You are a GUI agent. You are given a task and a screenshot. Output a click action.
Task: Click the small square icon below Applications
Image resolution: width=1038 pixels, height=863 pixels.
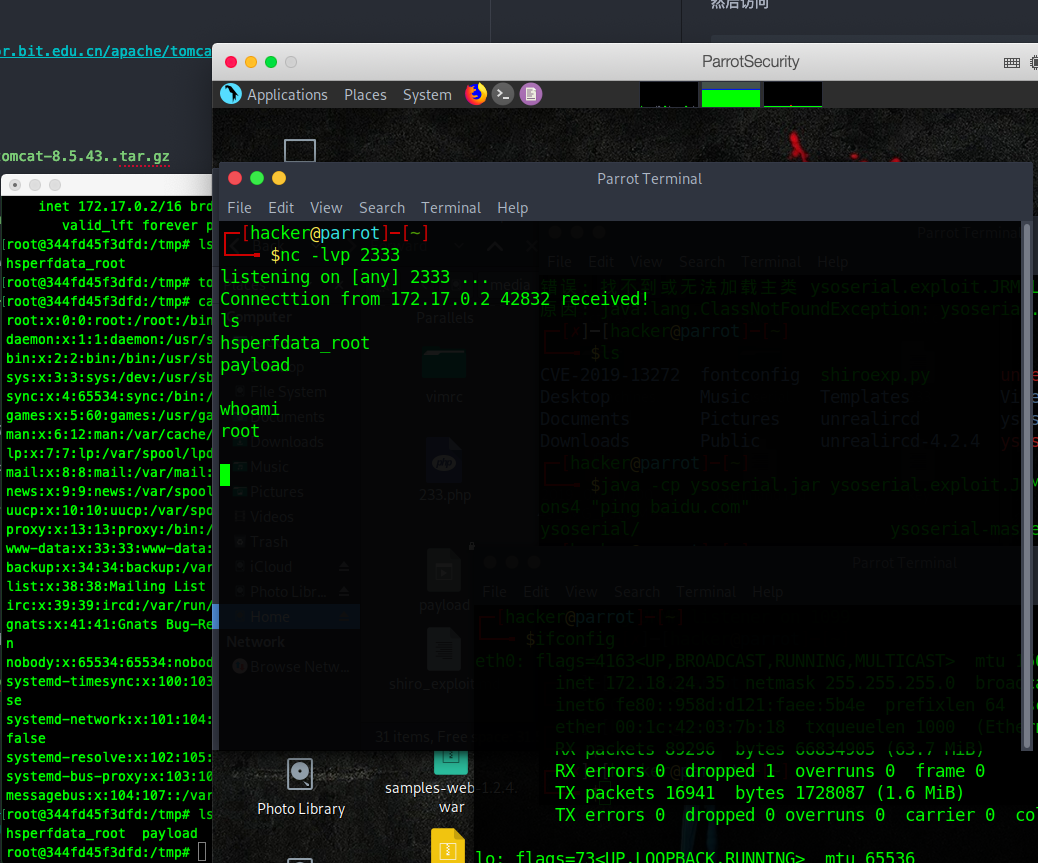[300, 150]
